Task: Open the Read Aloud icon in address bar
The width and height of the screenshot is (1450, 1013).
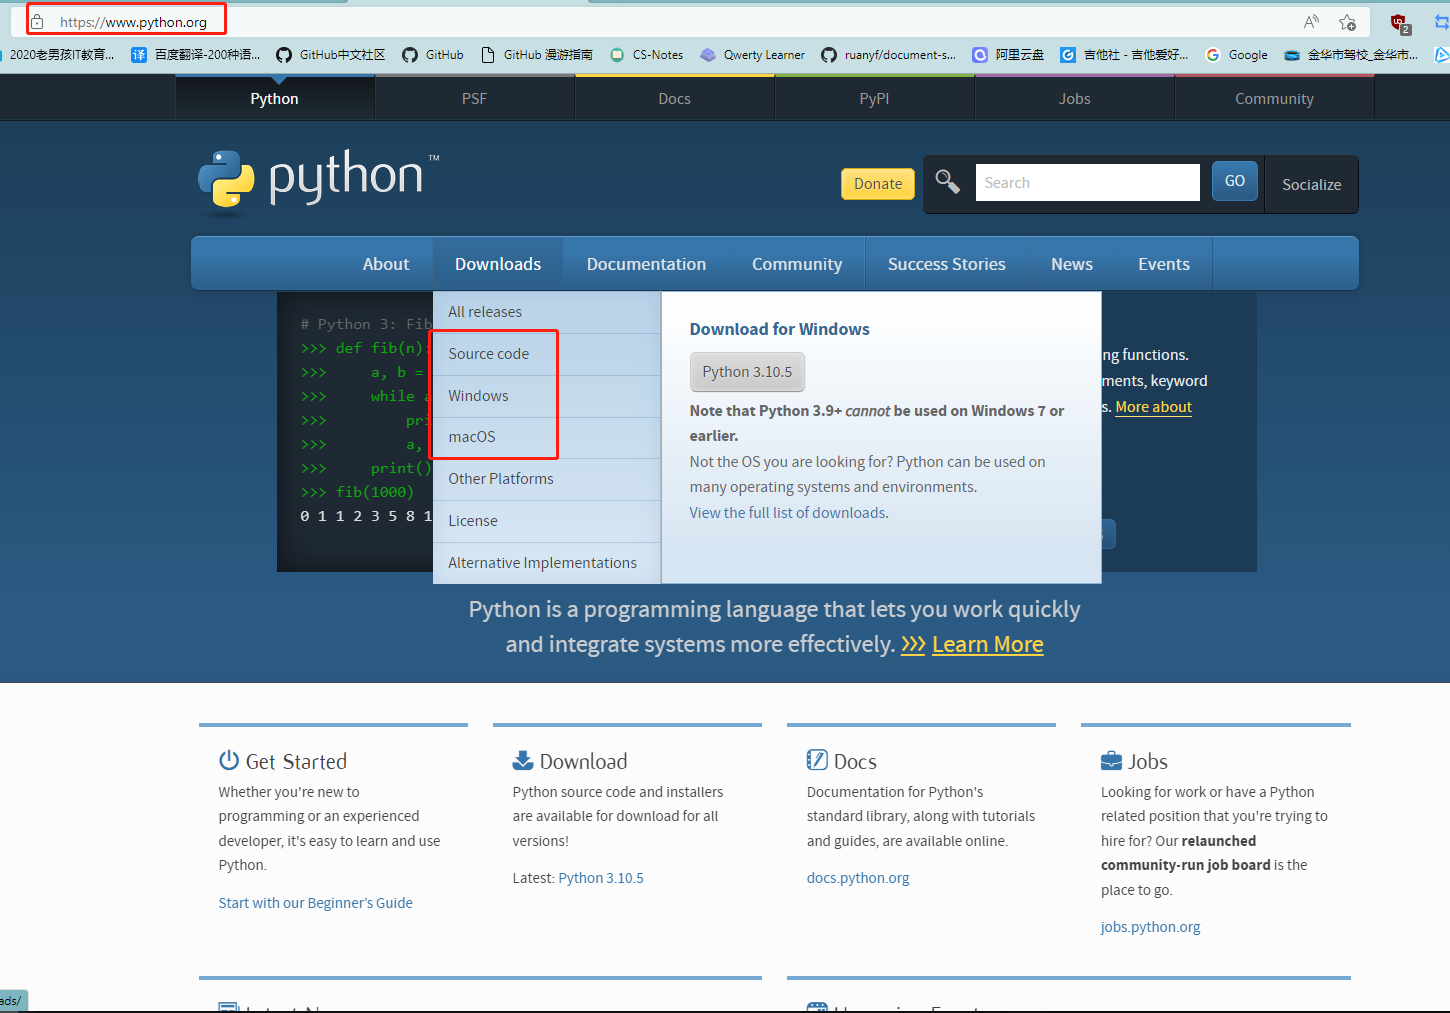Action: pyautogui.click(x=1311, y=21)
